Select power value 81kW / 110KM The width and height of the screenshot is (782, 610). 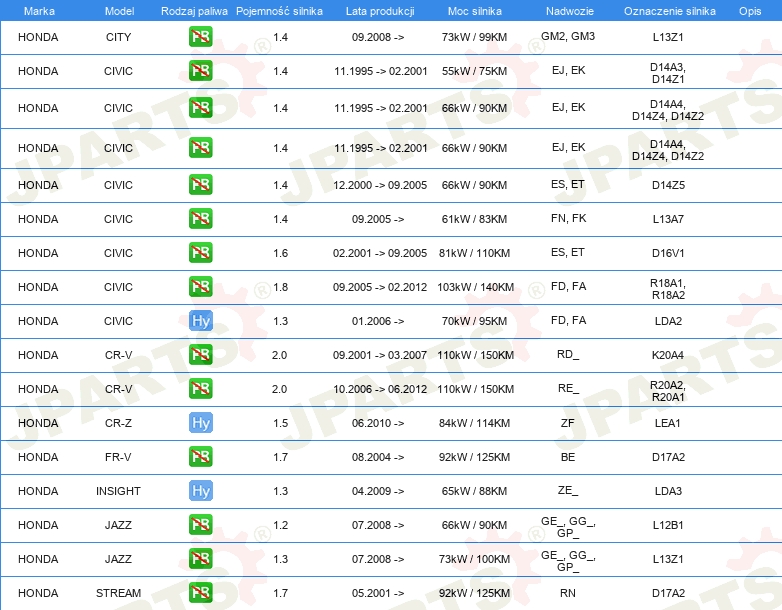(474, 253)
